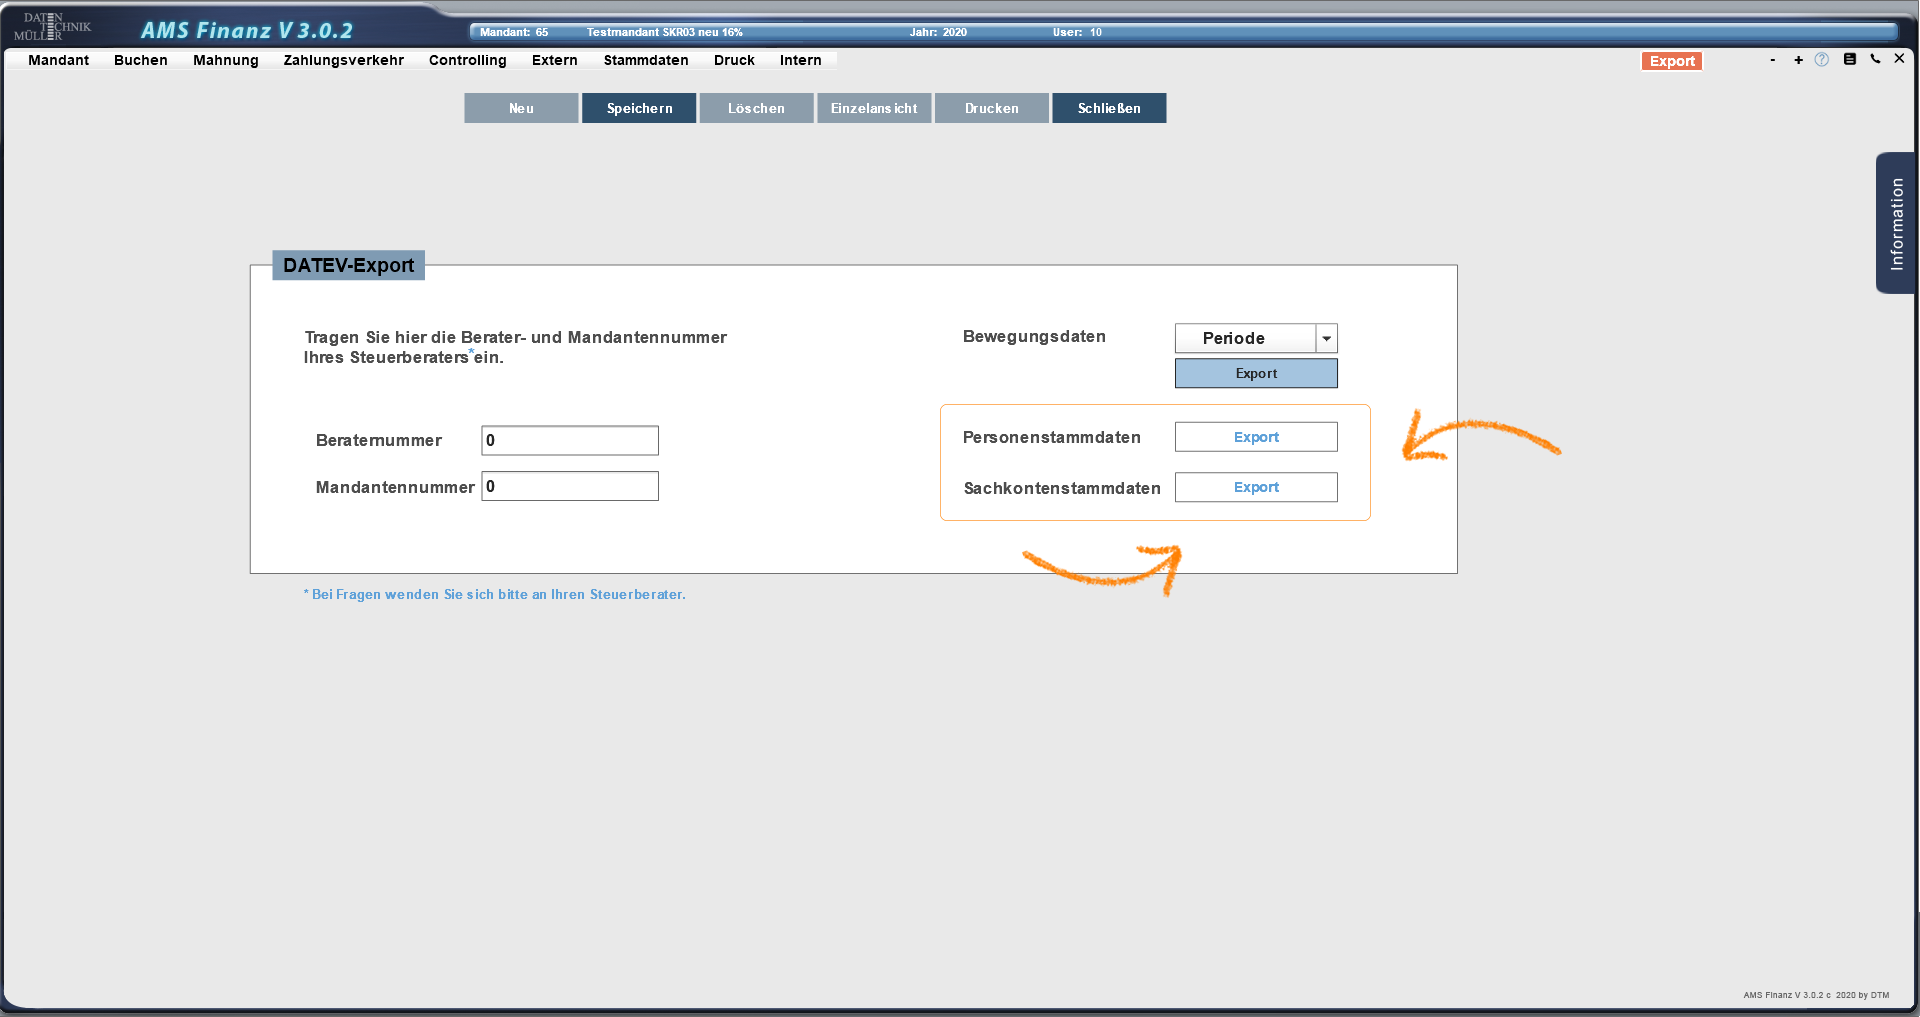This screenshot has width=1920, height=1017.
Task: Export the Personenstammdaten
Action: click(x=1256, y=437)
